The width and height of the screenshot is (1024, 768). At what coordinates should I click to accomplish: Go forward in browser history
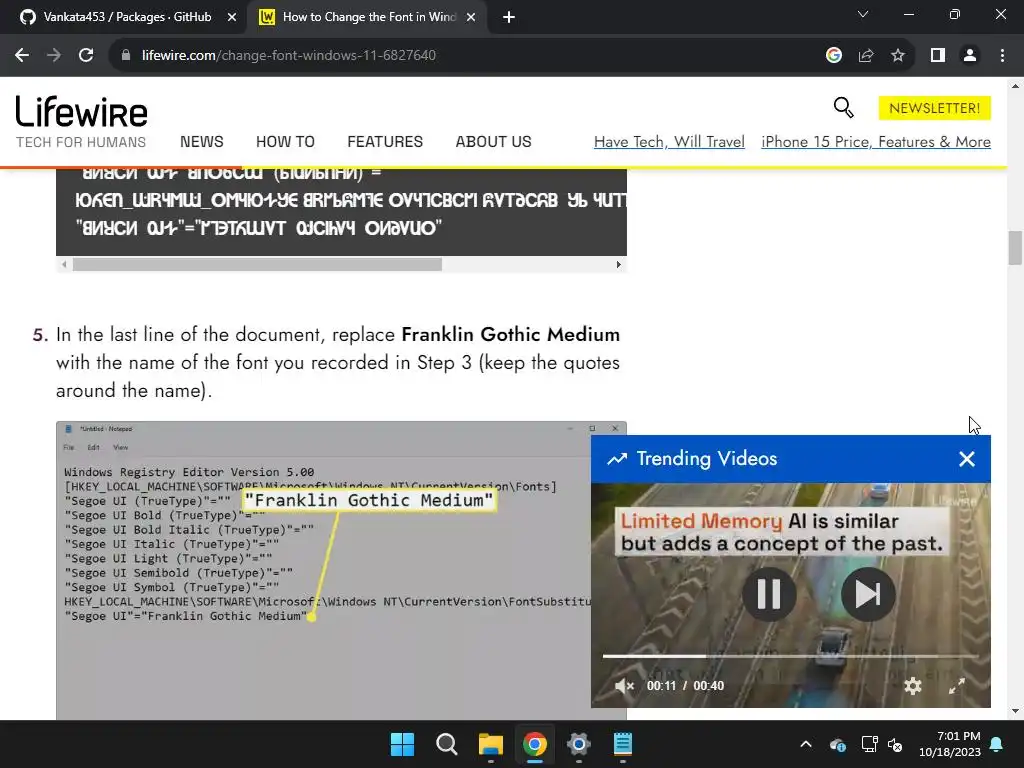[x=54, y=56]
